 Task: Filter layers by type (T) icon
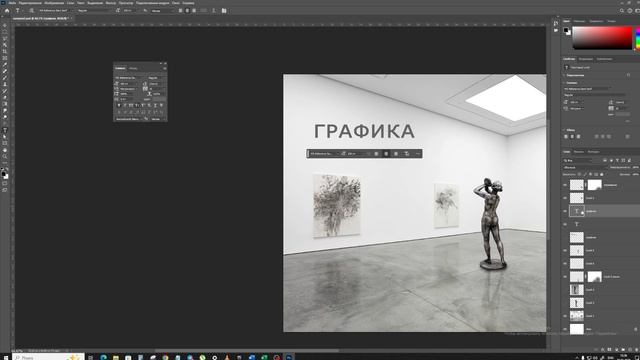(x=617, y=160)
